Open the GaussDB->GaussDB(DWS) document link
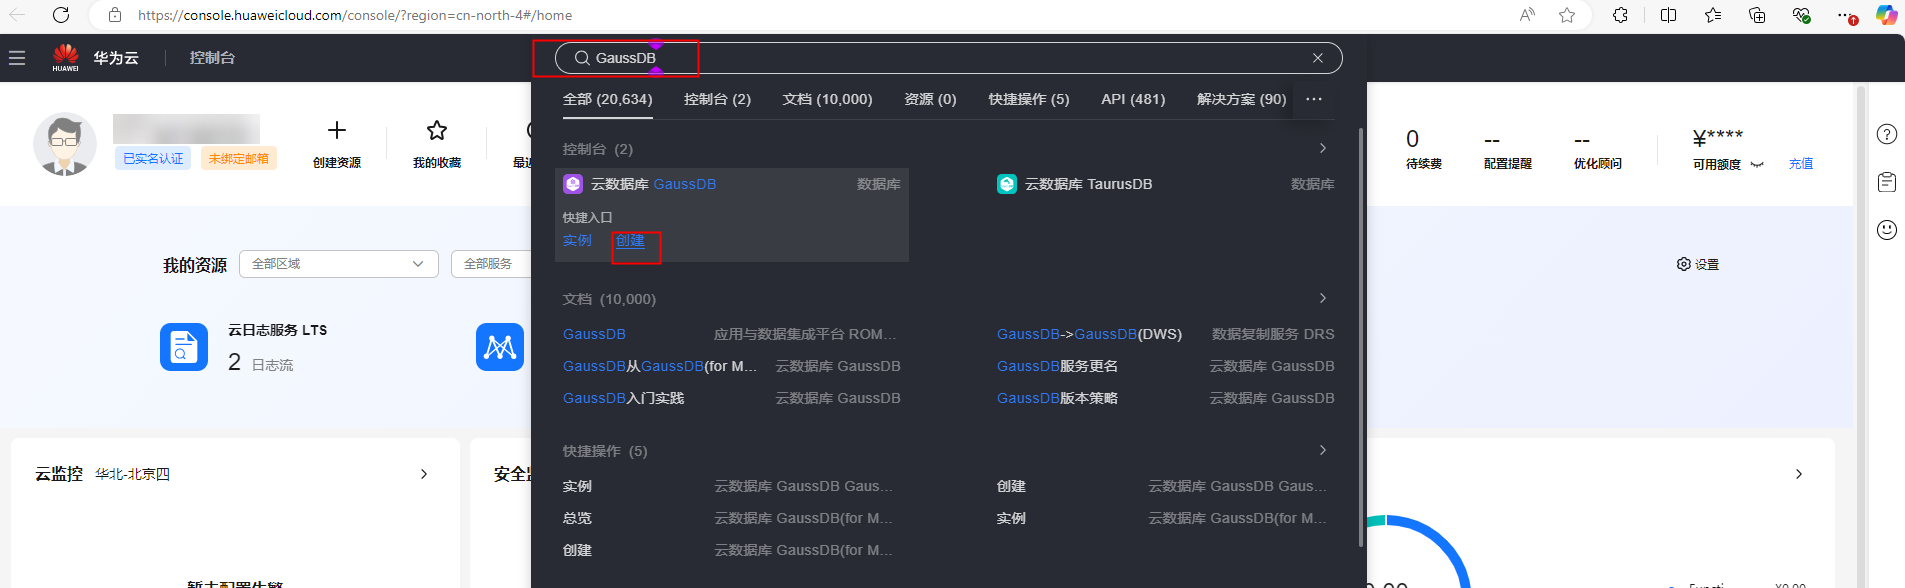The image size is (1905, 588). [x=1089, y=334]
